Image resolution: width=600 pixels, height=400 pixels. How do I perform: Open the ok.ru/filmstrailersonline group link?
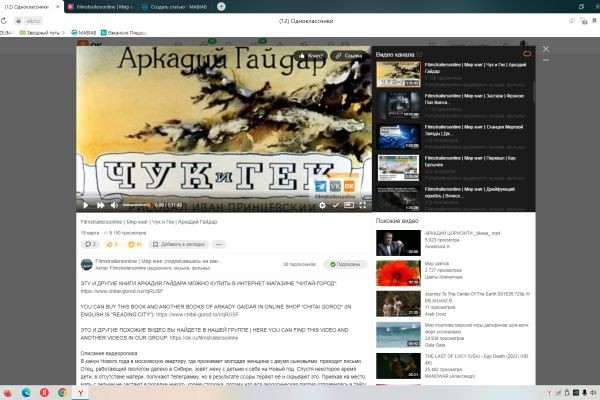[x=204, y=338]
